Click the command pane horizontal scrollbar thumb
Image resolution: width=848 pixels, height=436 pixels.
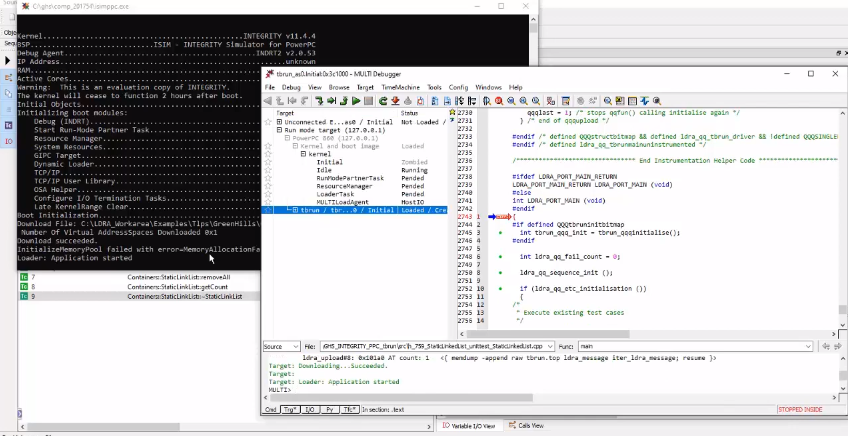(x=400, y=398)
